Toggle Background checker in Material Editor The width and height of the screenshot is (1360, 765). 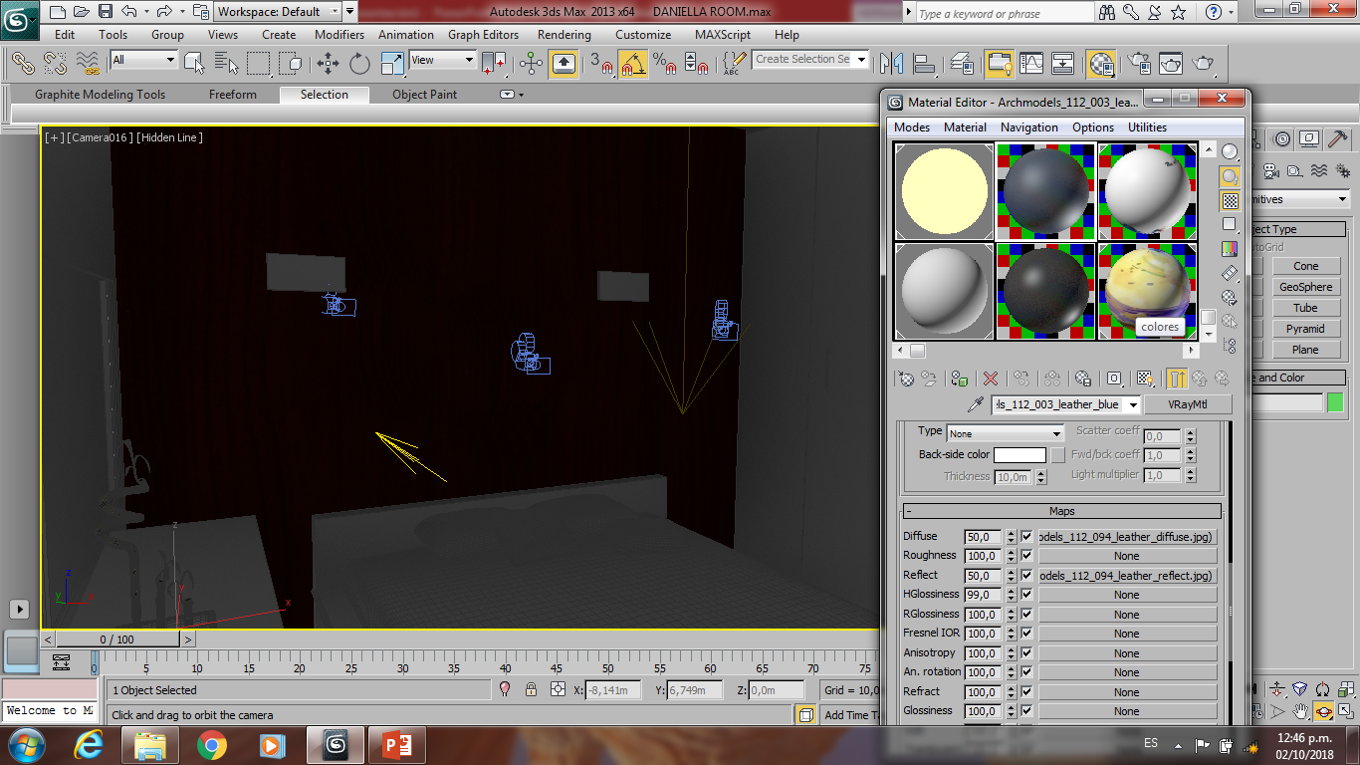(1230, 200)
